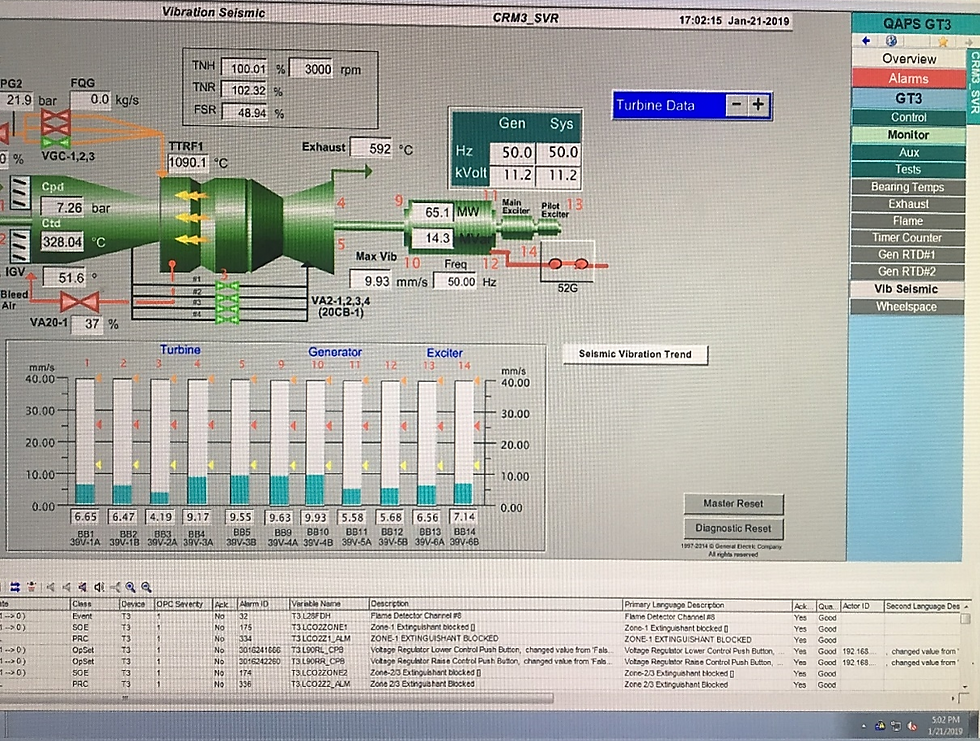Open the Flame display
This screenshot has width=980, height=741.
click(908, 221)
